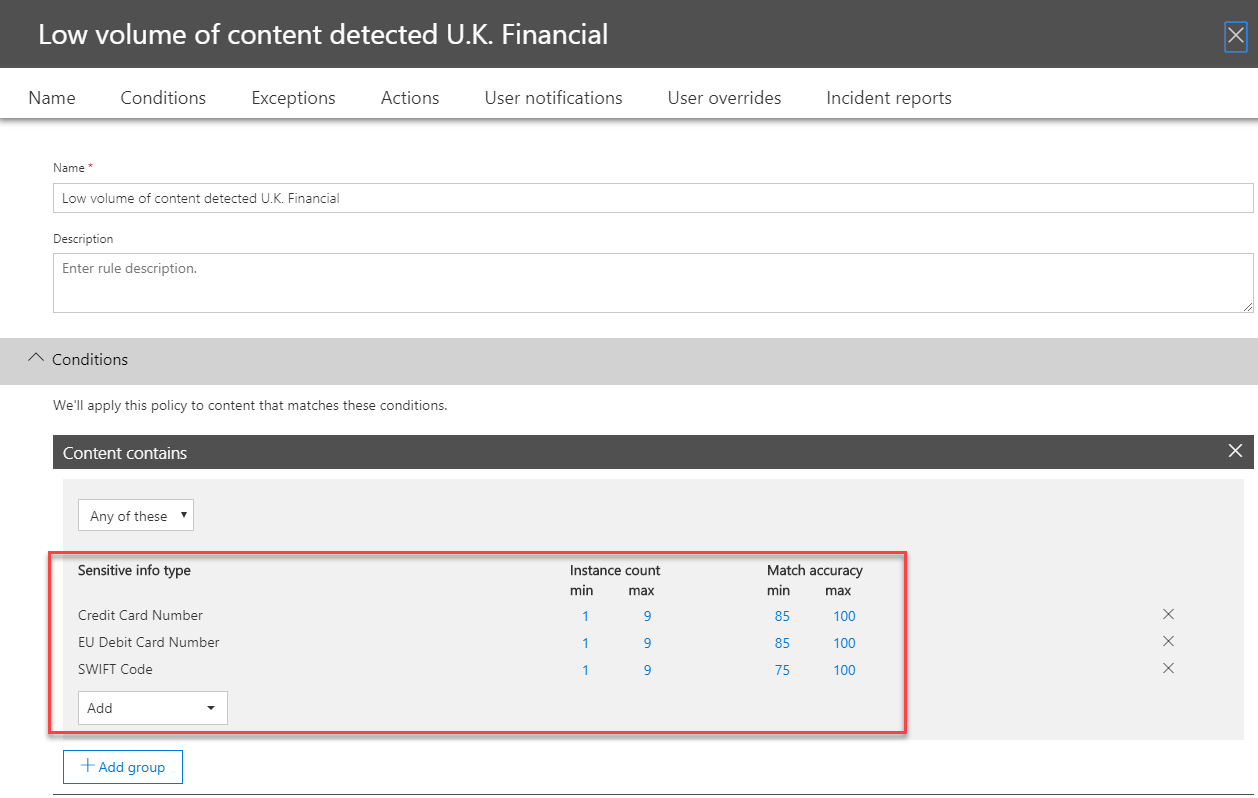This screenshot has width=1258, height=798.
Task: Close the rule editor panel
Action: (x=1236, y=37)
